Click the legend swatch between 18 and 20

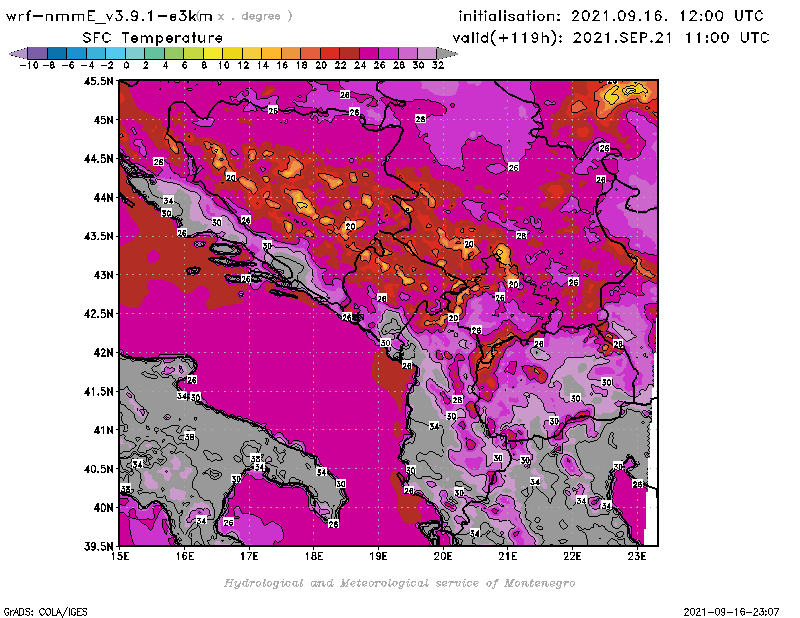pyautogui.click(x=310, y=53)
